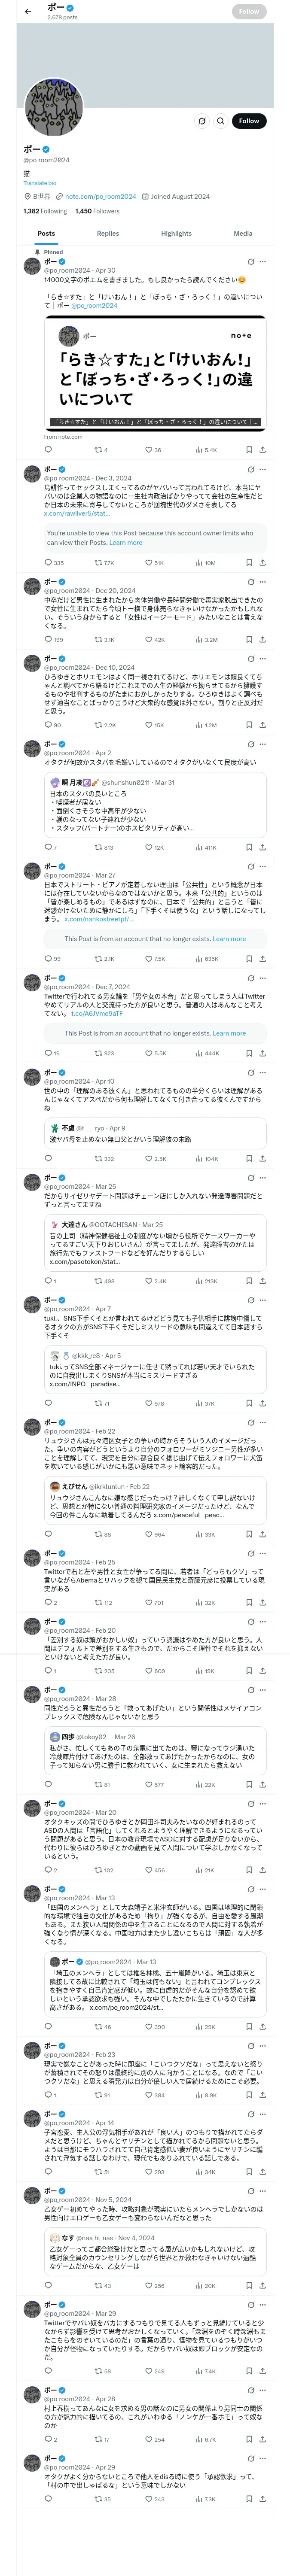Click the profile search magnifier icon
The height and width of the screenshot is (2576, 290).
(x=220, y=121)
